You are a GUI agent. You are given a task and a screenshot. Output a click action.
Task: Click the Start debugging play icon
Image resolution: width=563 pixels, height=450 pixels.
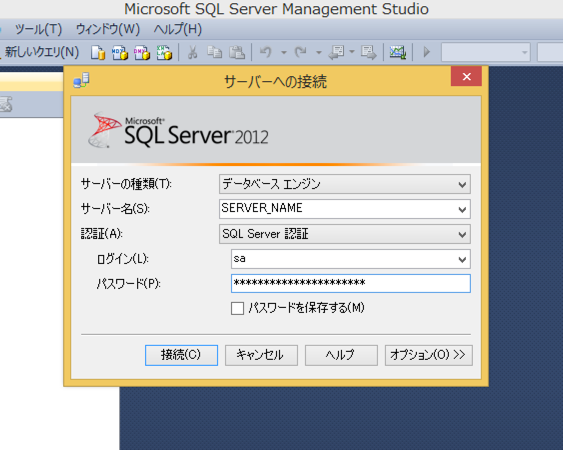[427, 52]
